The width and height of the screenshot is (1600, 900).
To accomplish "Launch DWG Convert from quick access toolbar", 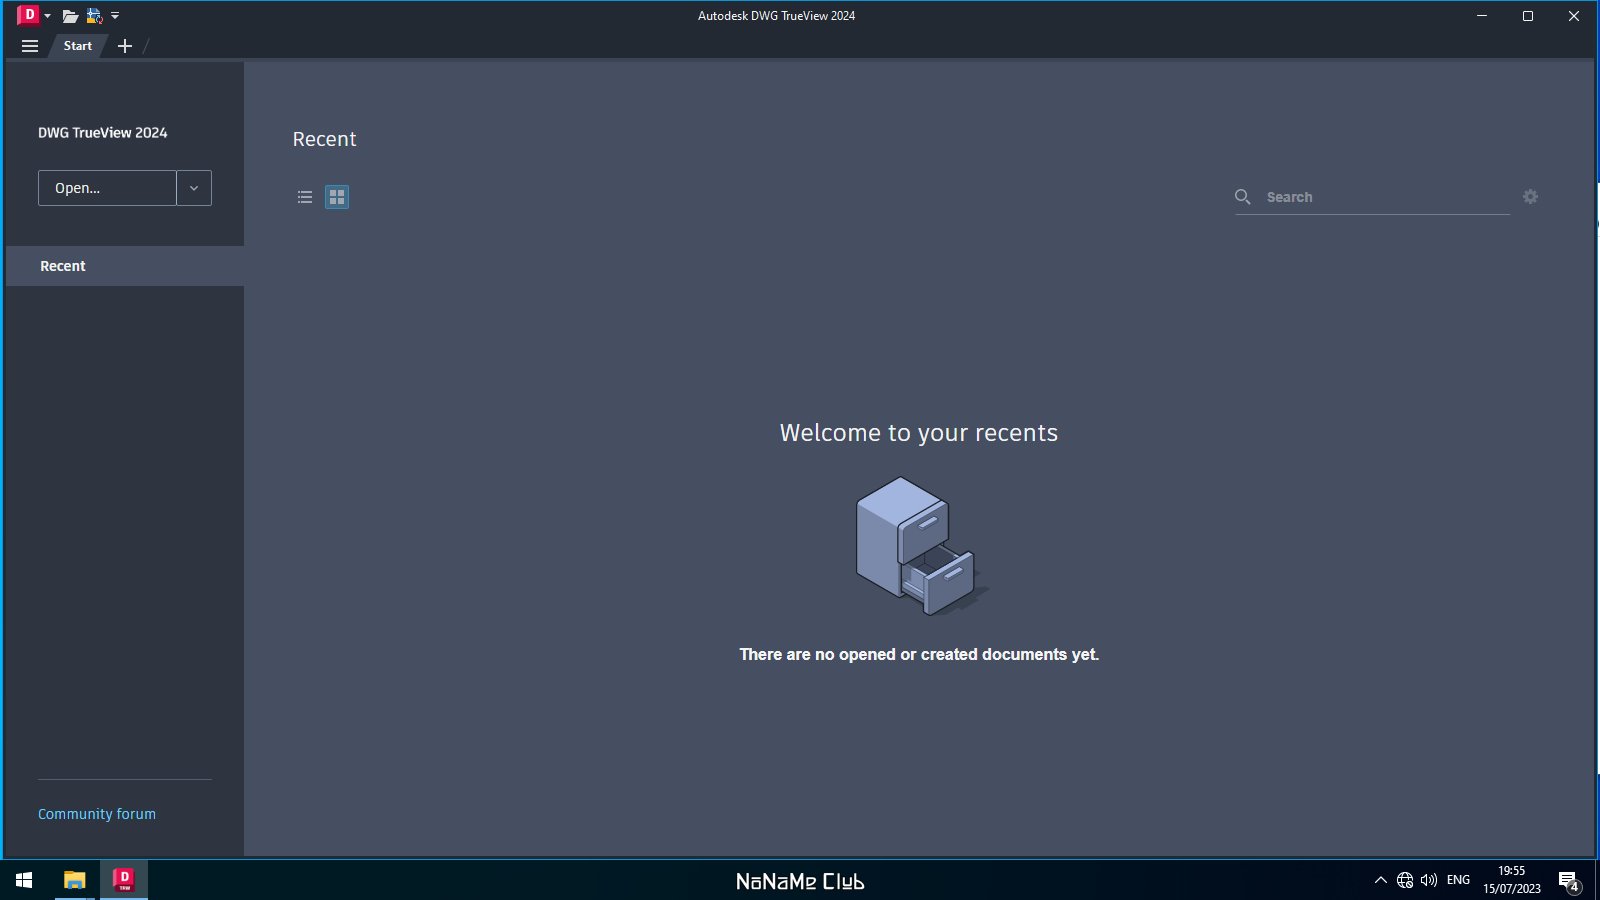I will pos(95,16).
